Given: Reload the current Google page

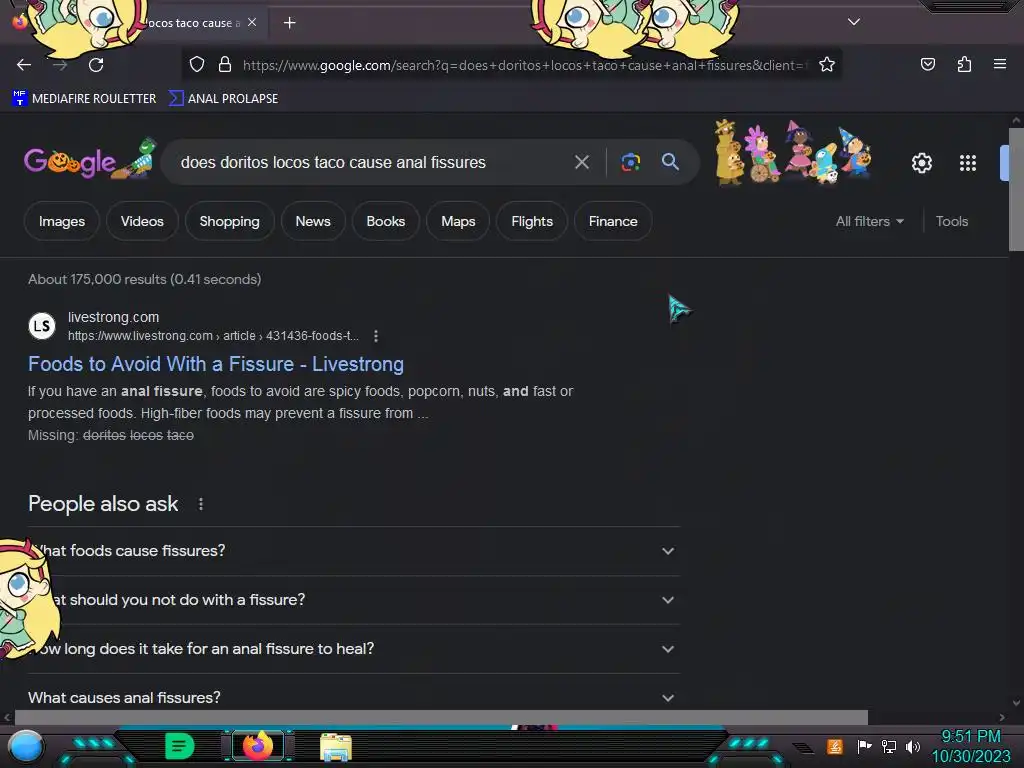Looking at the screenshot, I should pos(96,65).
